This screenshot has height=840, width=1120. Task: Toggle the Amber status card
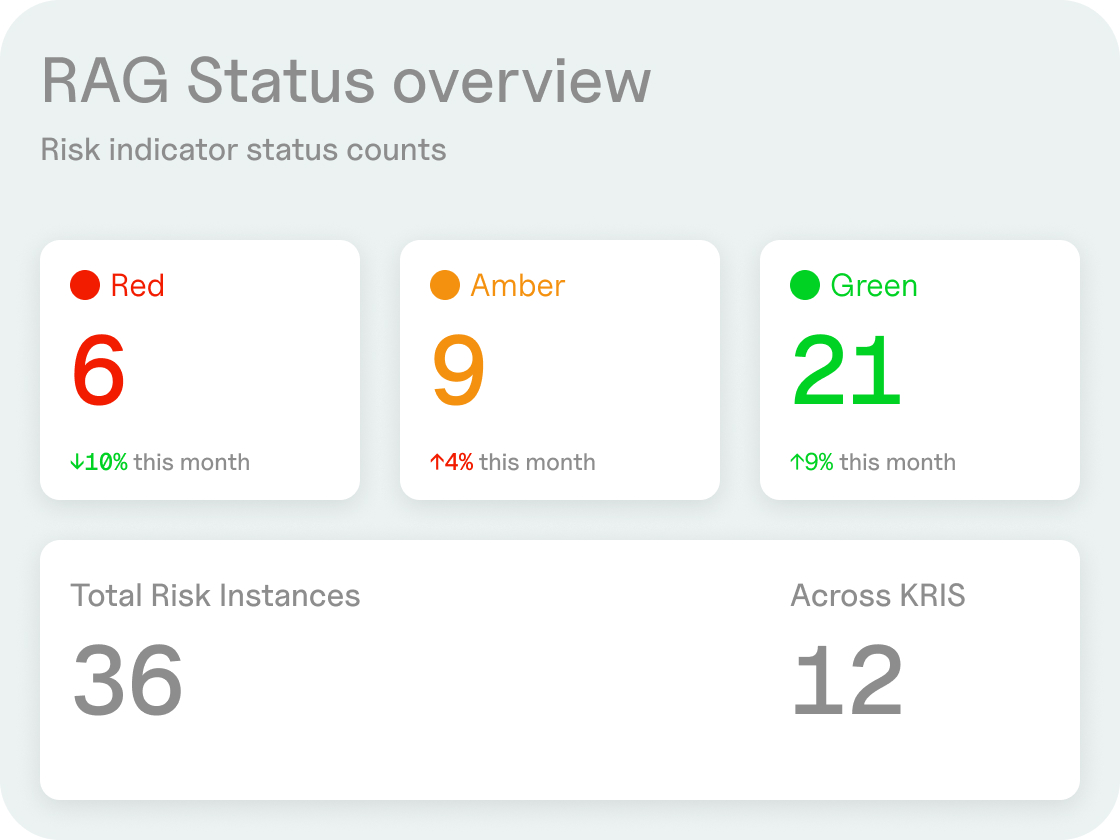[x=560, y=370]
